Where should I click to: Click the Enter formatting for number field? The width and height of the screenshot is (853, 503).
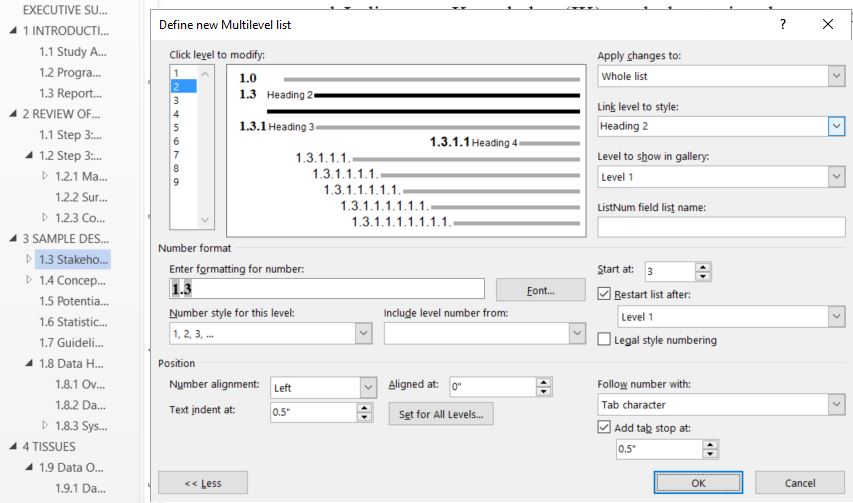point(326,289)
